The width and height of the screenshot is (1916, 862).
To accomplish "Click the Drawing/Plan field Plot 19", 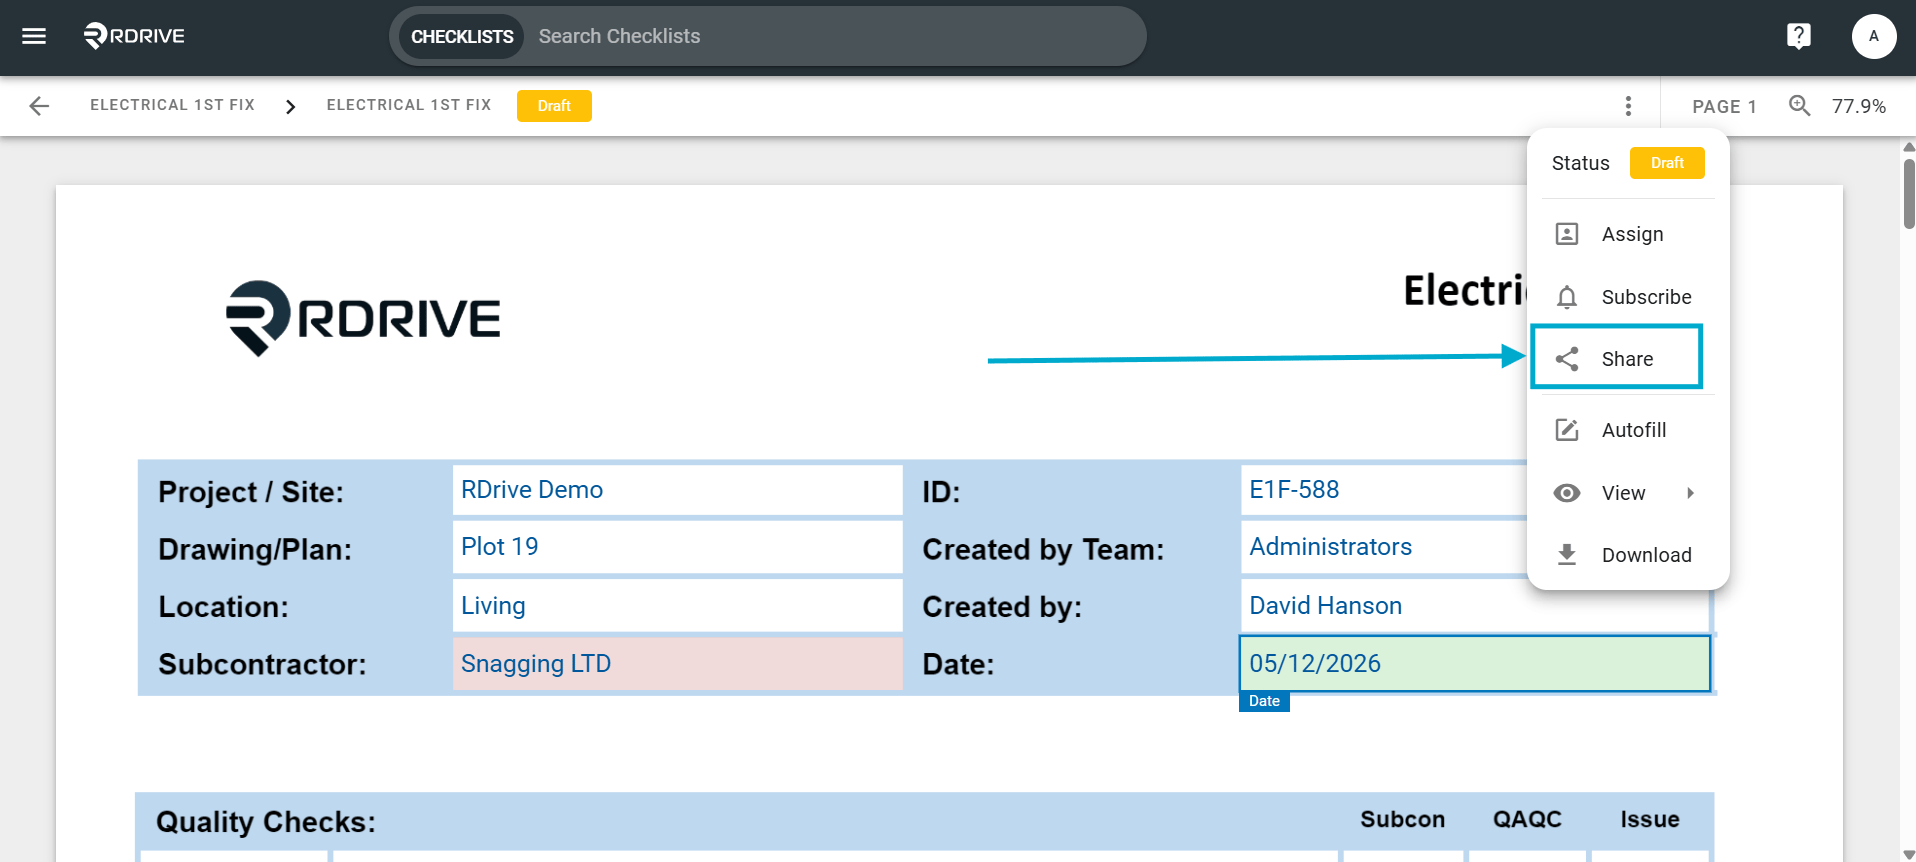I will (677, 547).
